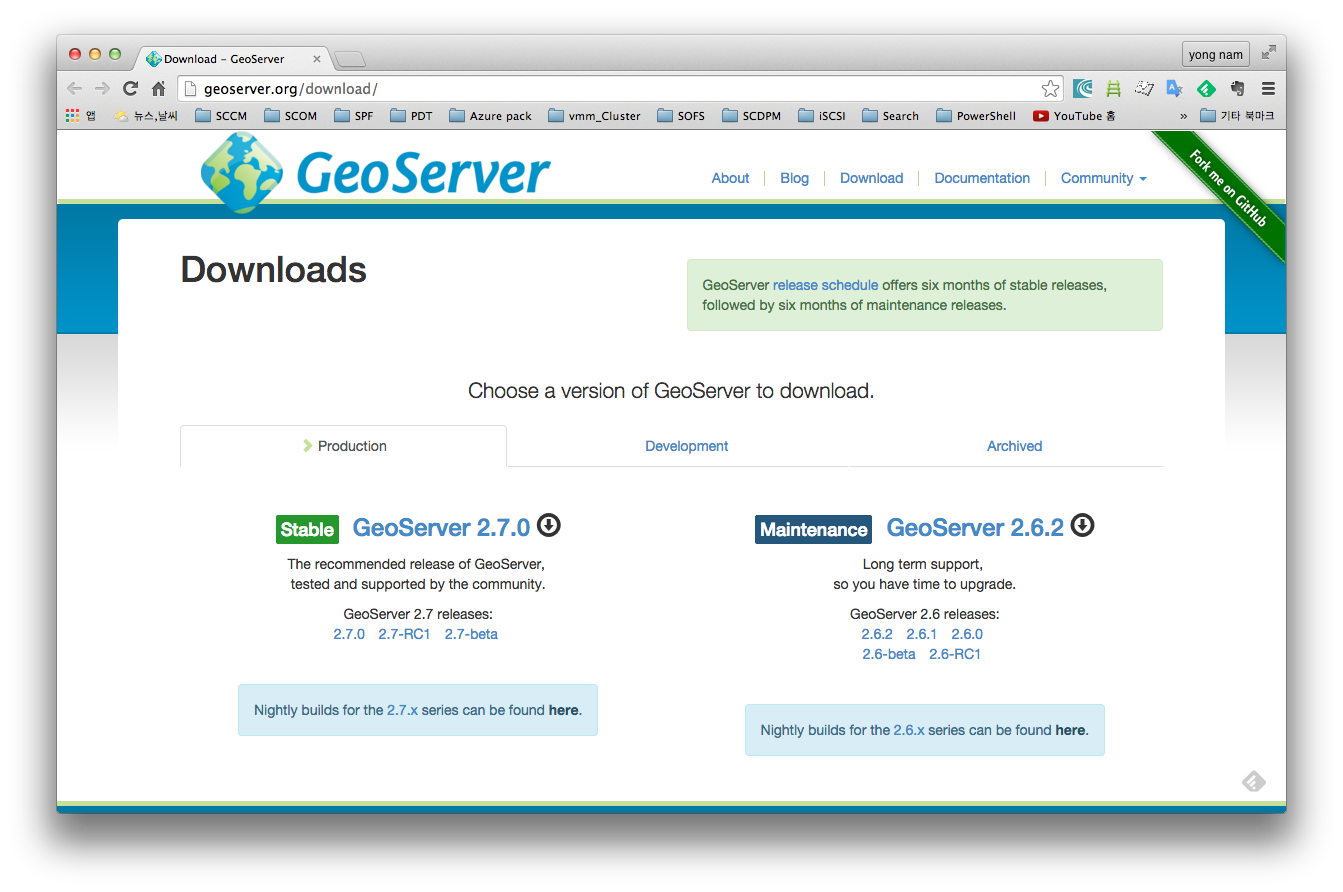1343x892 pixels.
Task: Open the SCDPM bookmark folder
Action: (x=751, y=116)
